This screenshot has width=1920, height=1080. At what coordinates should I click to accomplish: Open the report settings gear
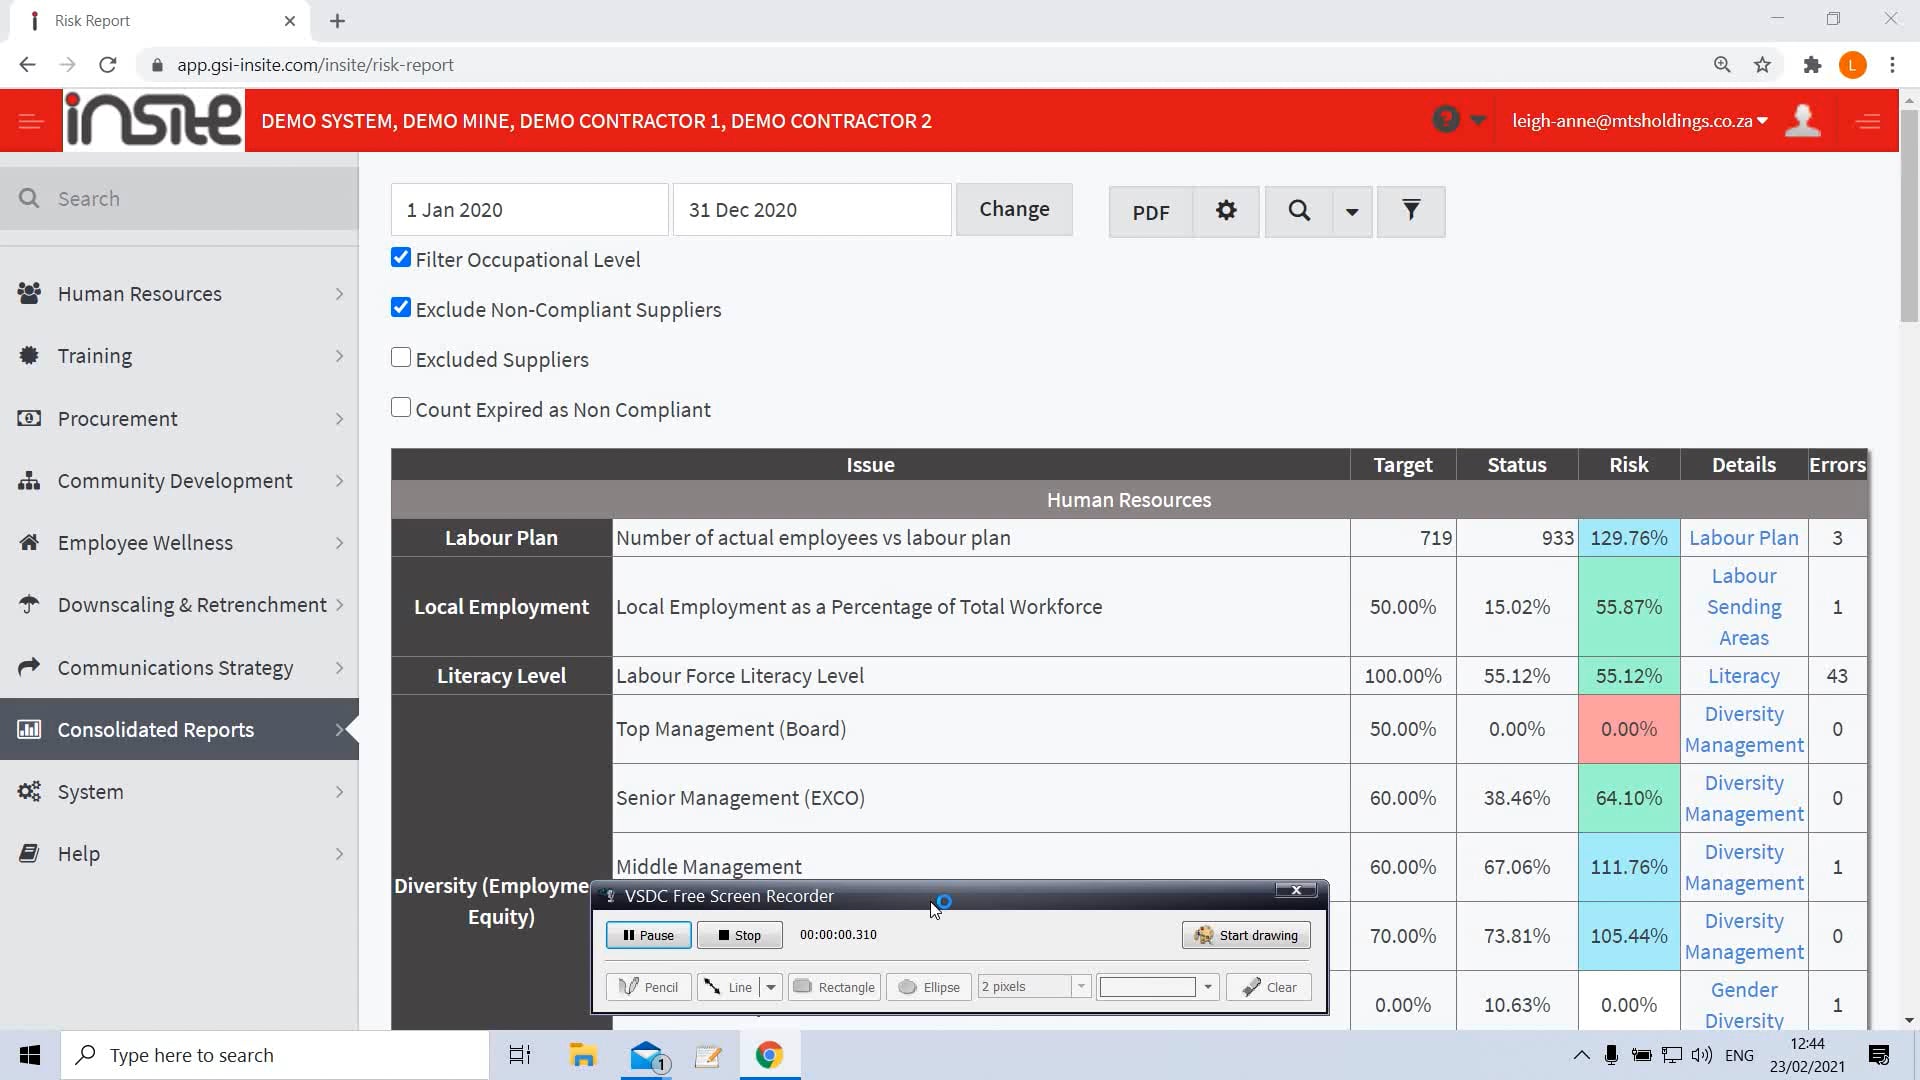pos(1226,211)
